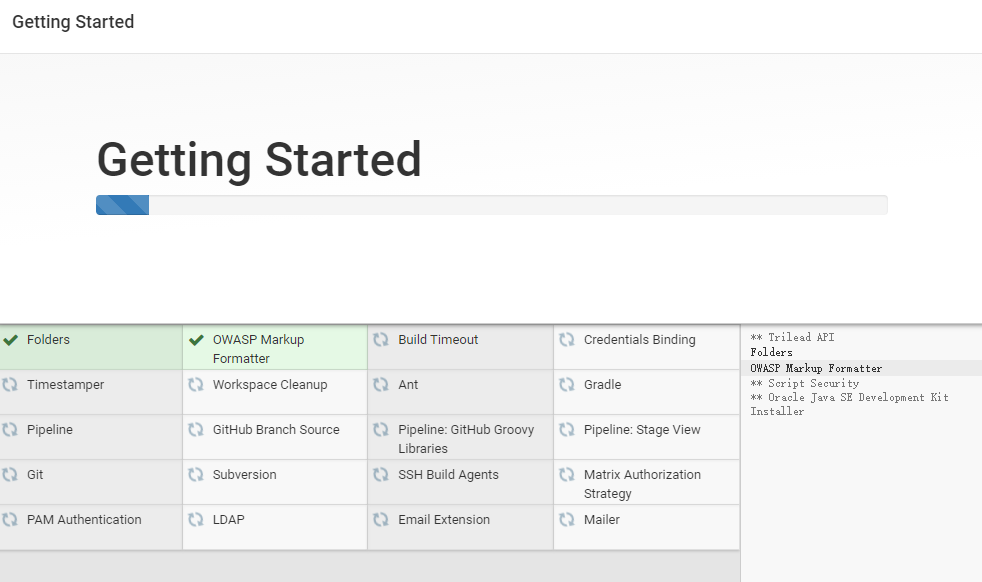Click the Pipeline: Stage View plugin cell
The width and height of the screenshot is (982, 582).
[646, 437]
